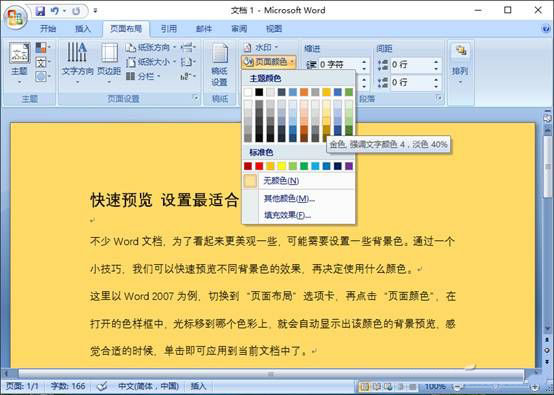
Task: Pick the white theme color swatch
Action: click(248, 92)
